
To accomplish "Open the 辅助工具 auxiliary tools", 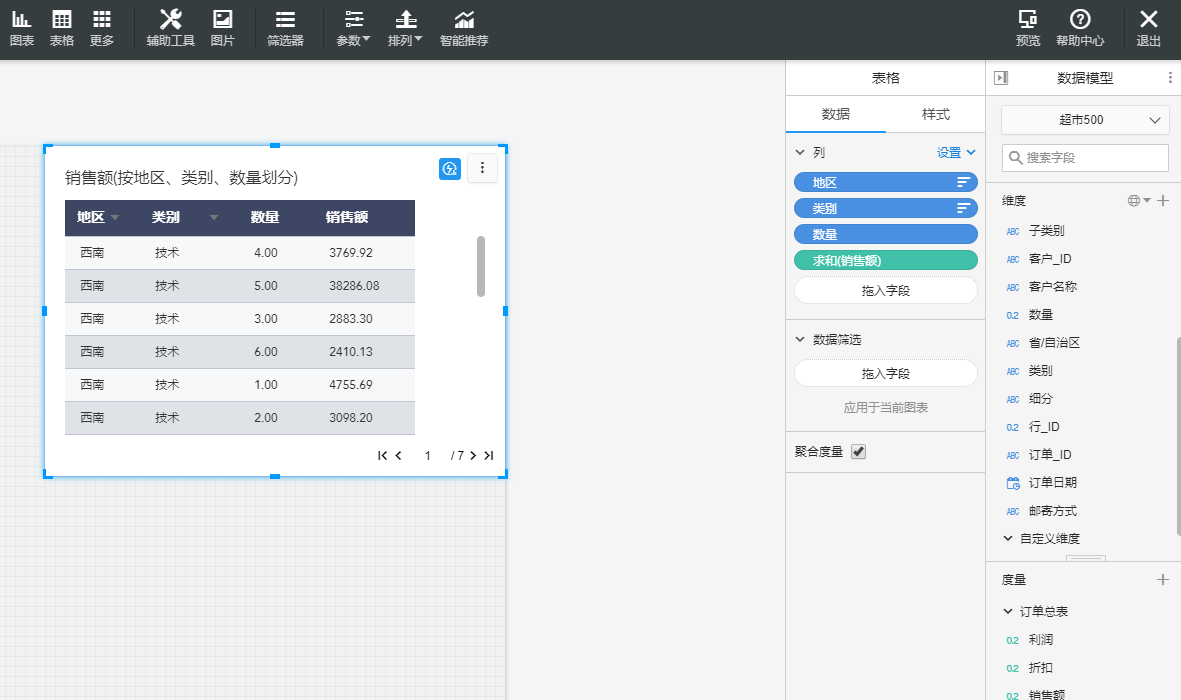I will (x=170, y=29).
